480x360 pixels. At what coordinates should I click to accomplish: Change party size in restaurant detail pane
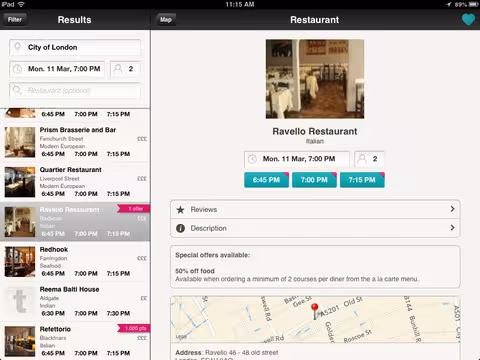point(369,159)
